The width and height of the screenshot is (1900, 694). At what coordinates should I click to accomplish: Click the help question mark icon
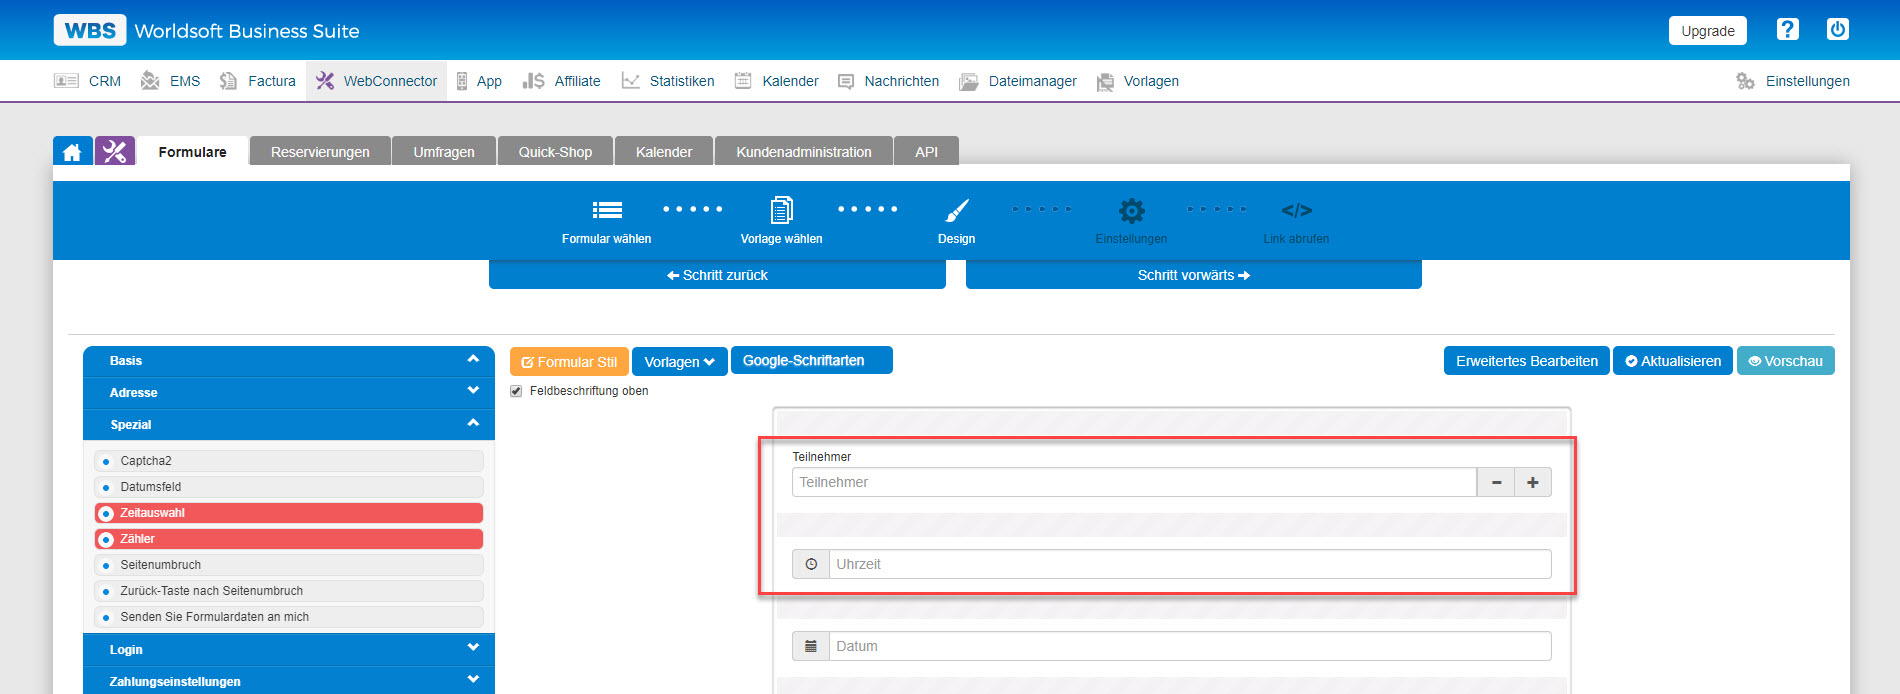click(x=1787, y=30)
